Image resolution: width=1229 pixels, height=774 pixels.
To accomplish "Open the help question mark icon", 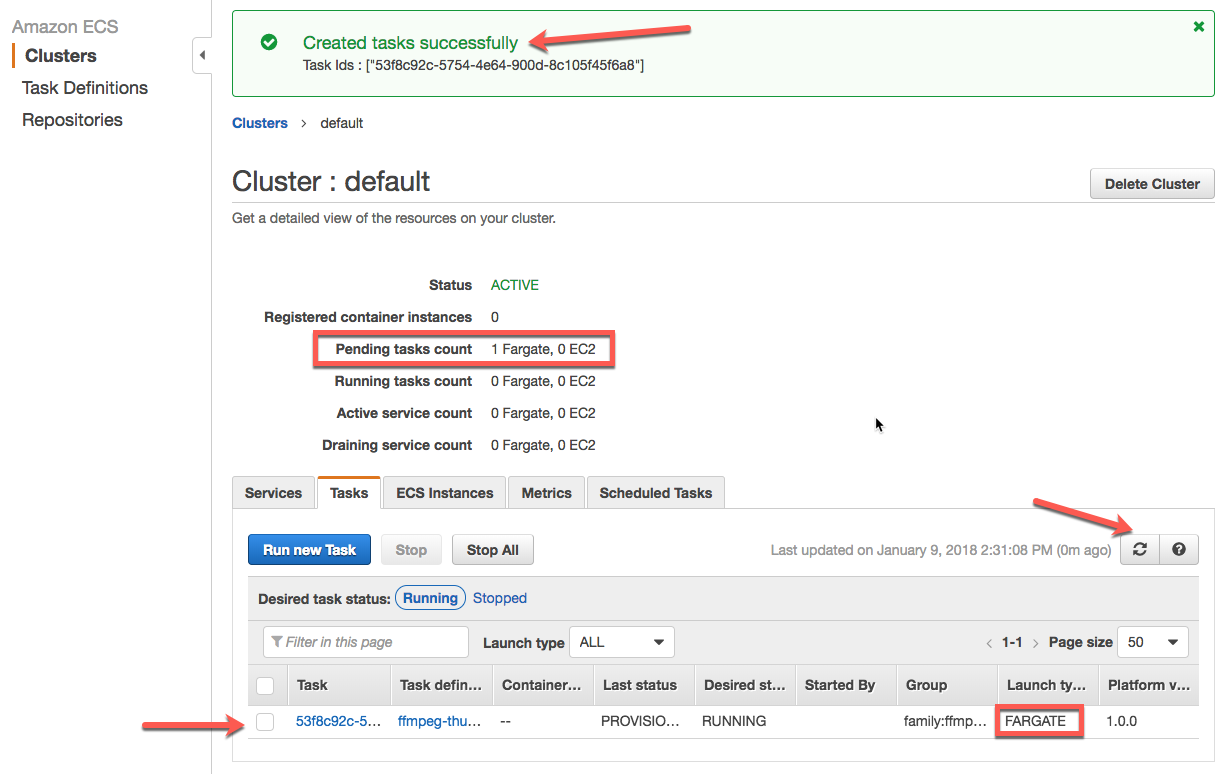I will [x=1179, y=550].
